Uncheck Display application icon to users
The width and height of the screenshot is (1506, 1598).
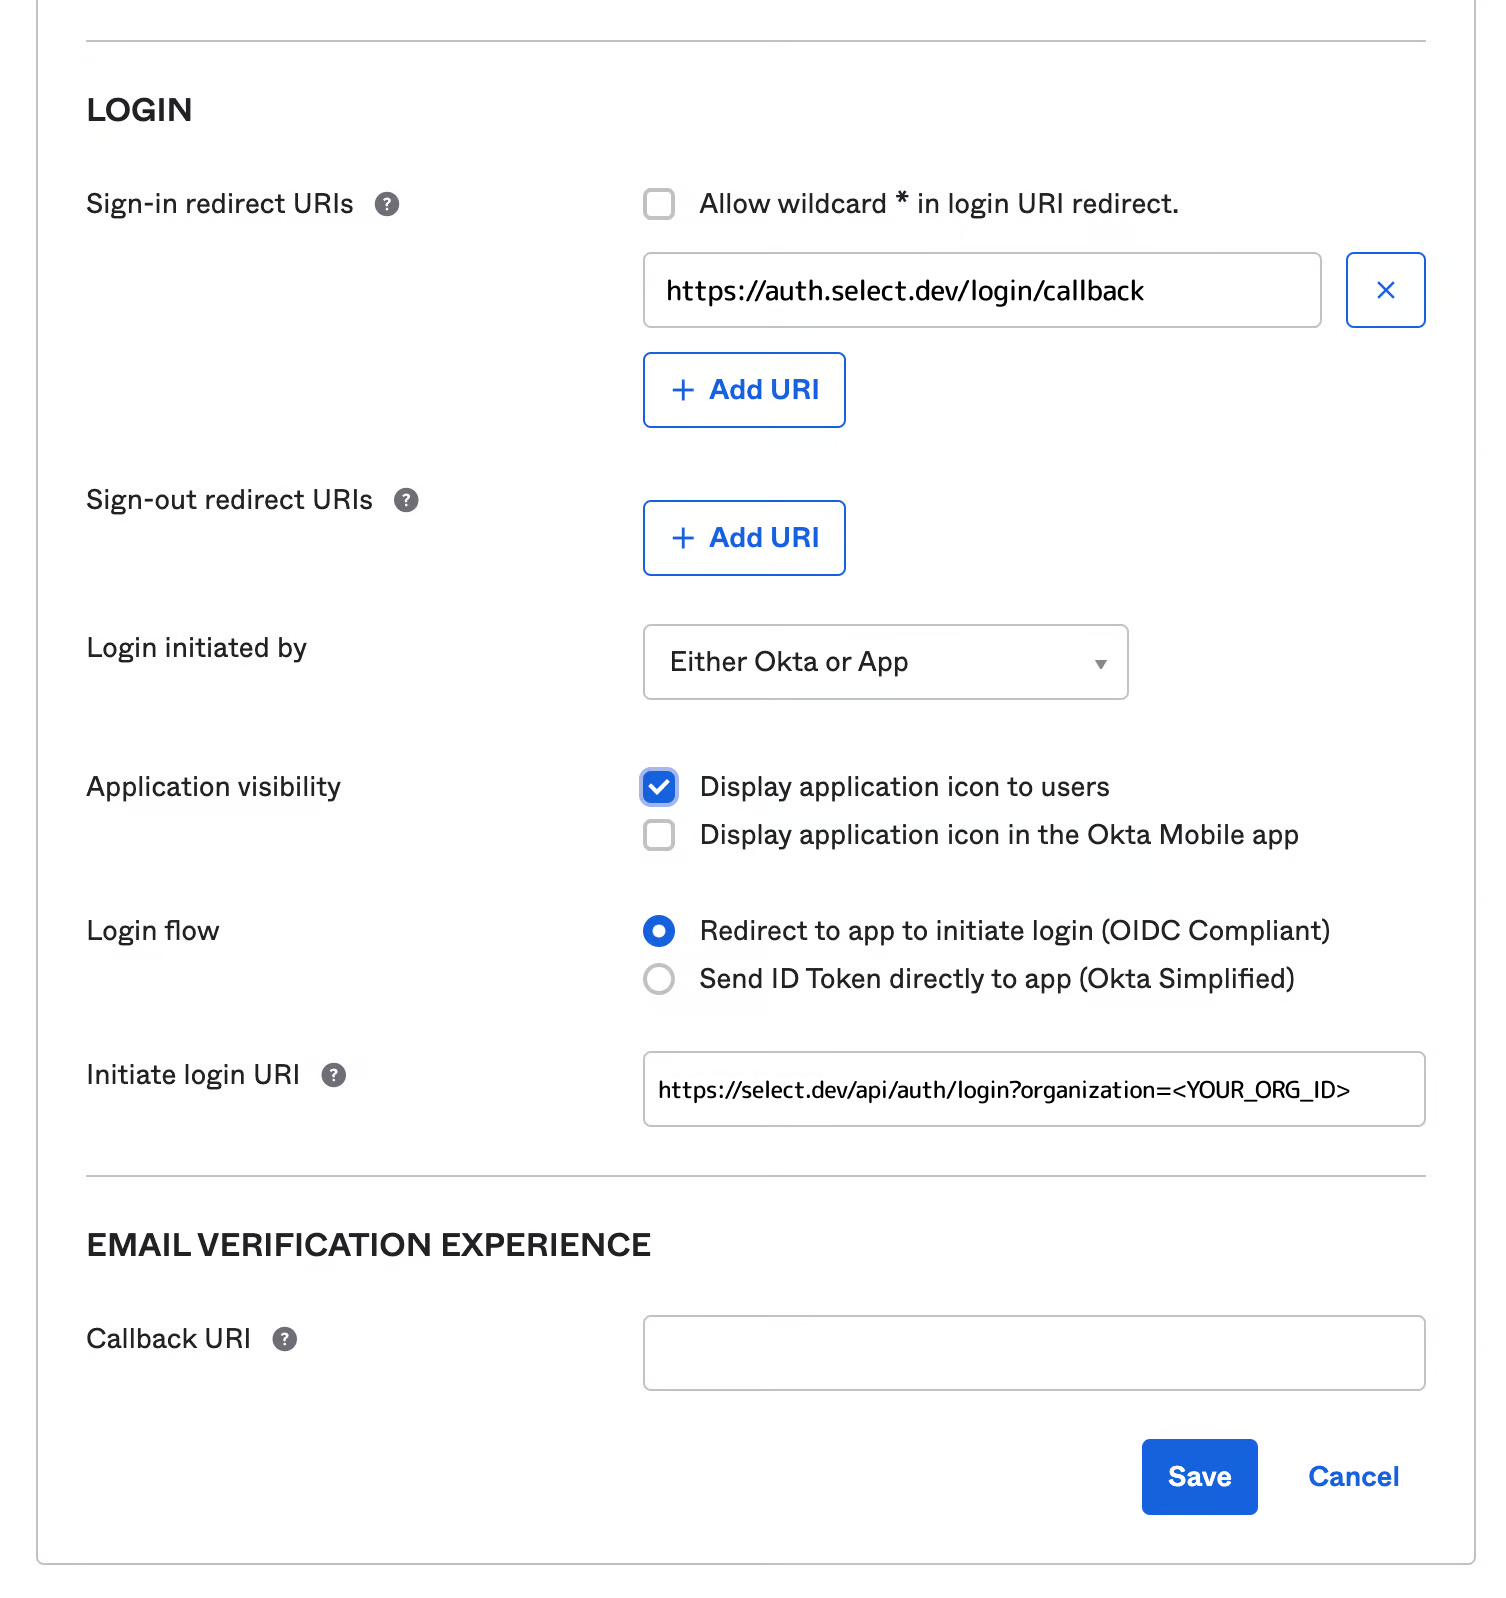click(659, 787)
